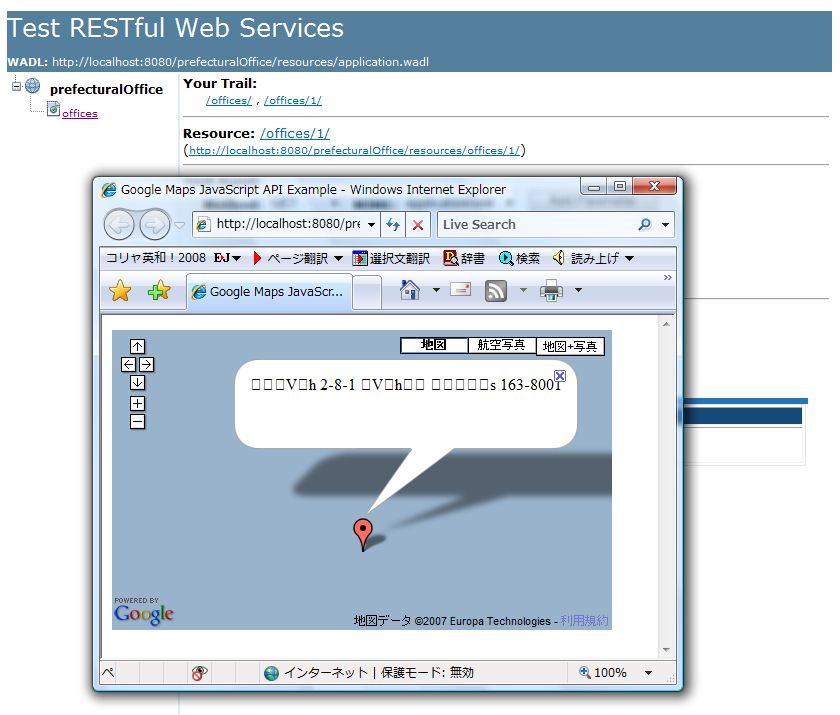The image size is (840, 715).
Task: Click the Add to Favorites icon
Action: tap(159, 291)
